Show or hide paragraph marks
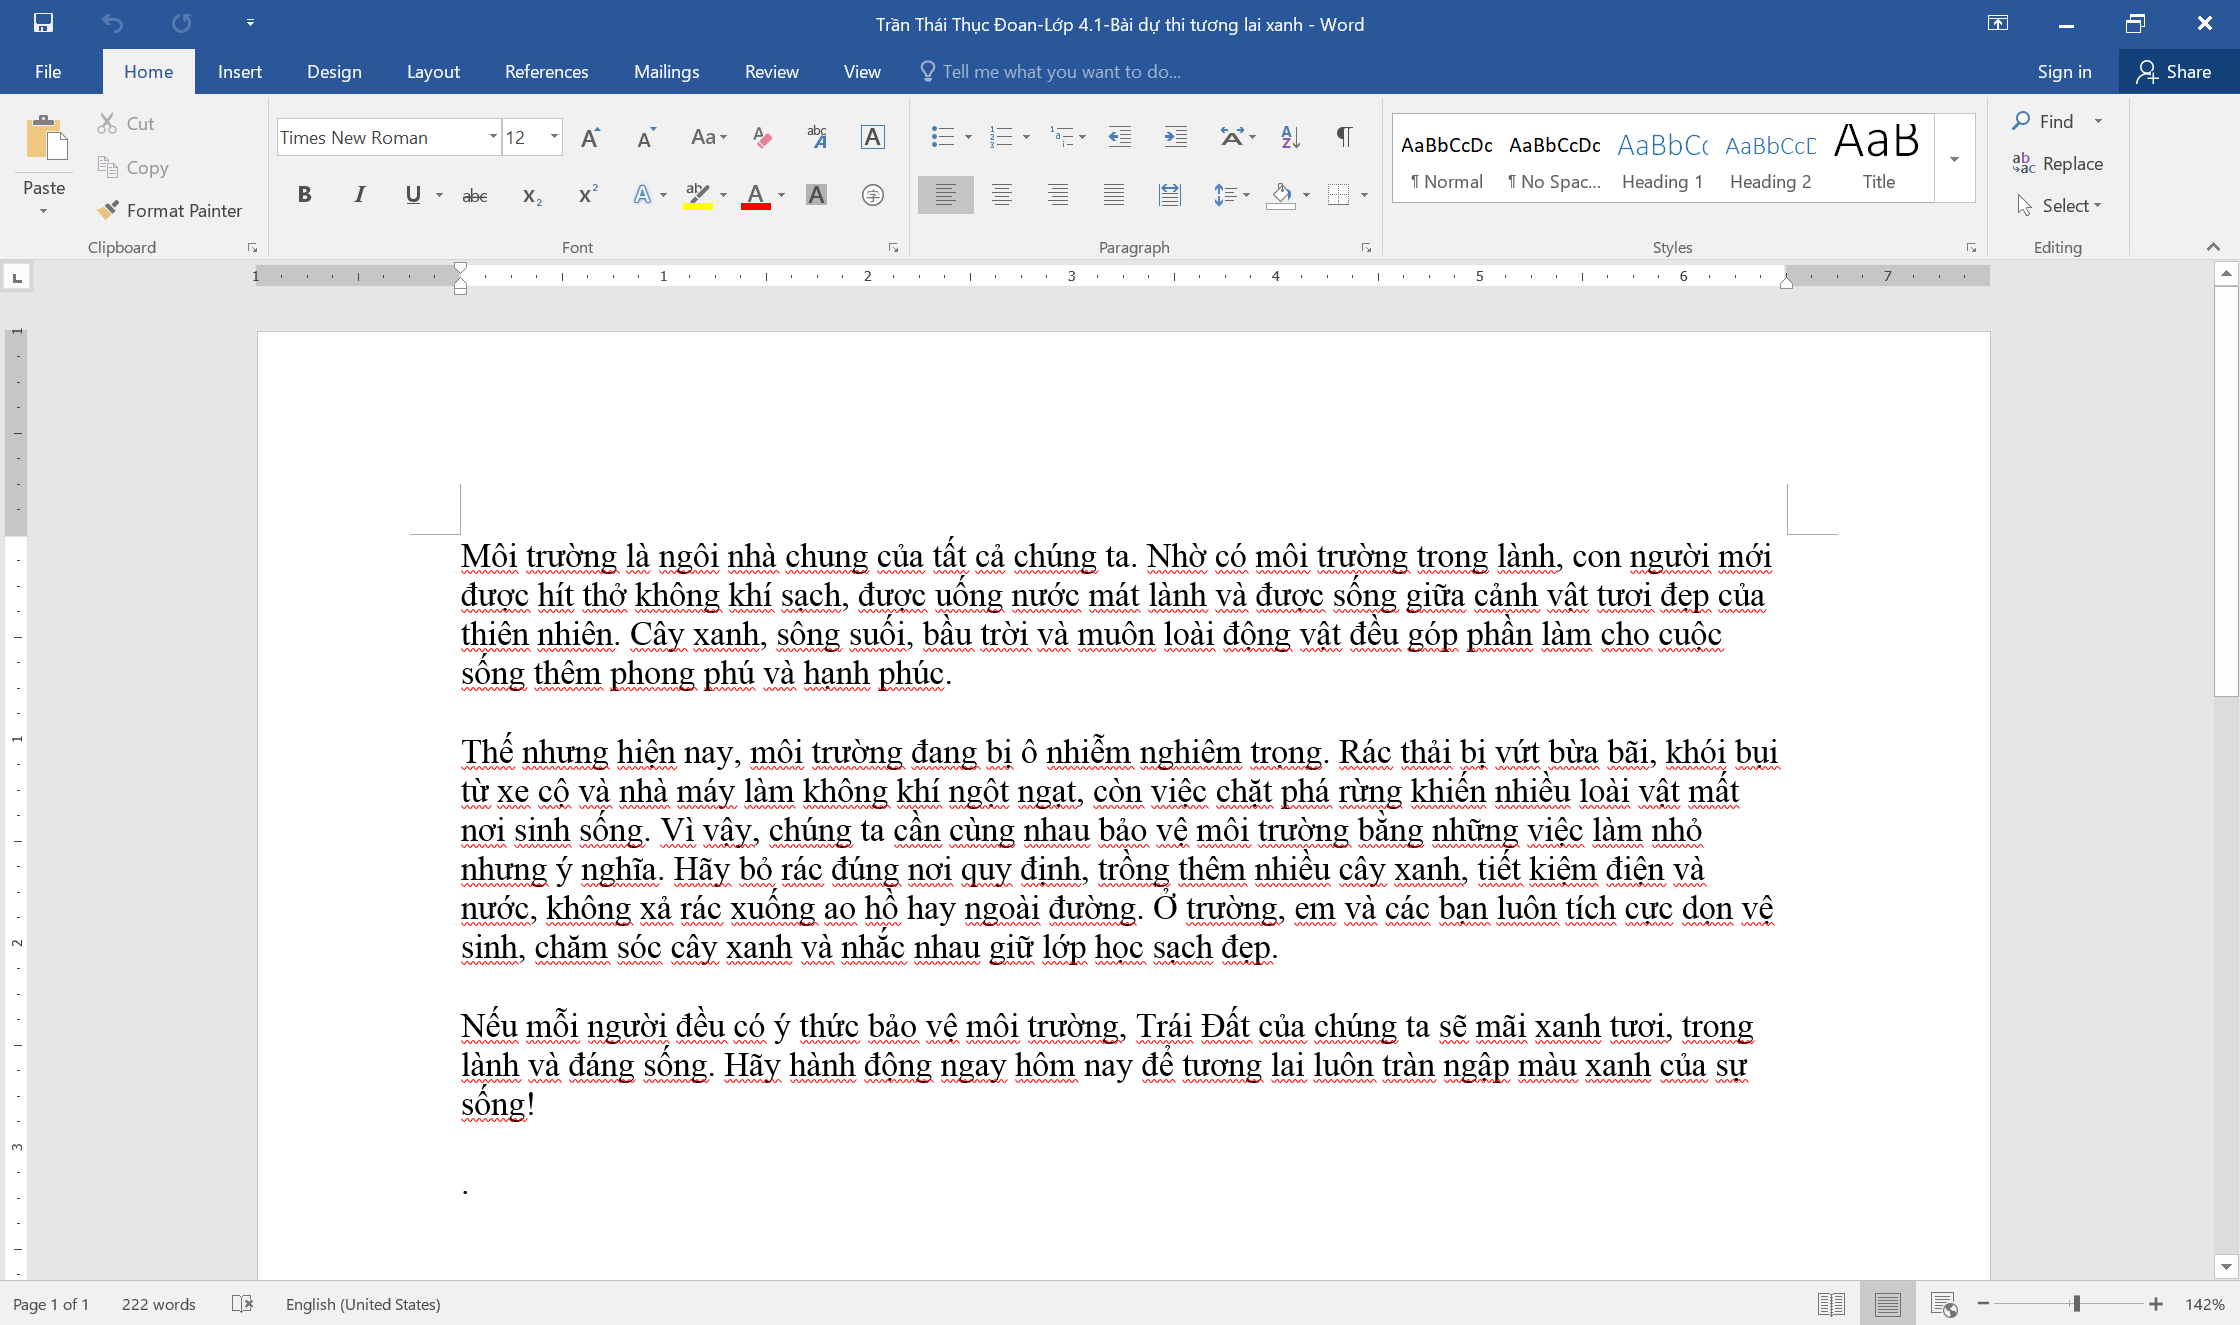 [x=1345, y=137]
